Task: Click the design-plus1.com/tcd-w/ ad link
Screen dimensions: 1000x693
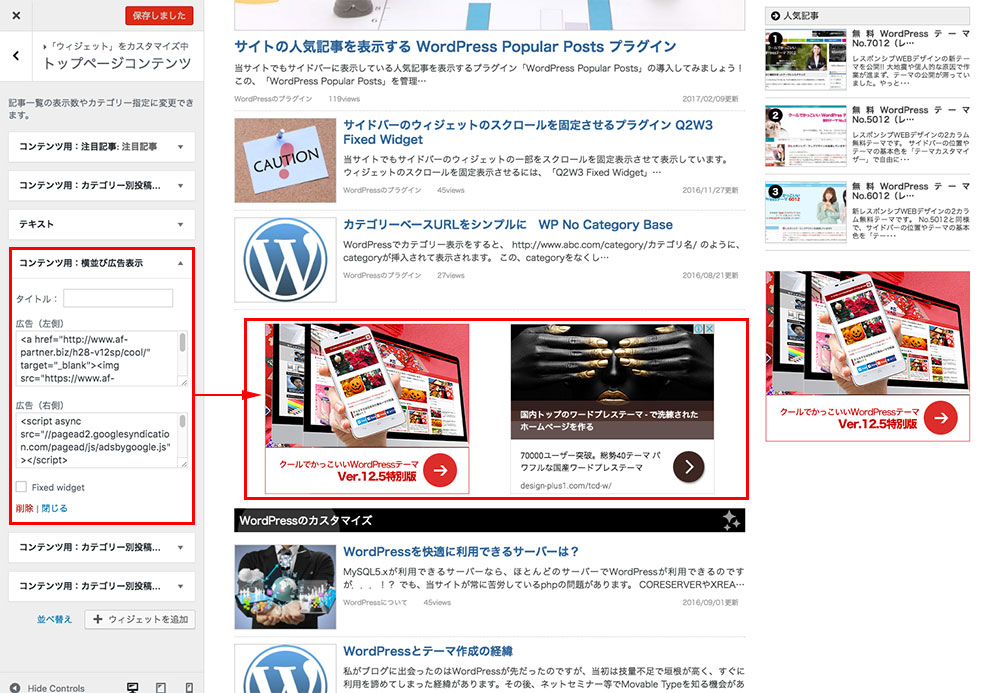Action: (566, 485)
